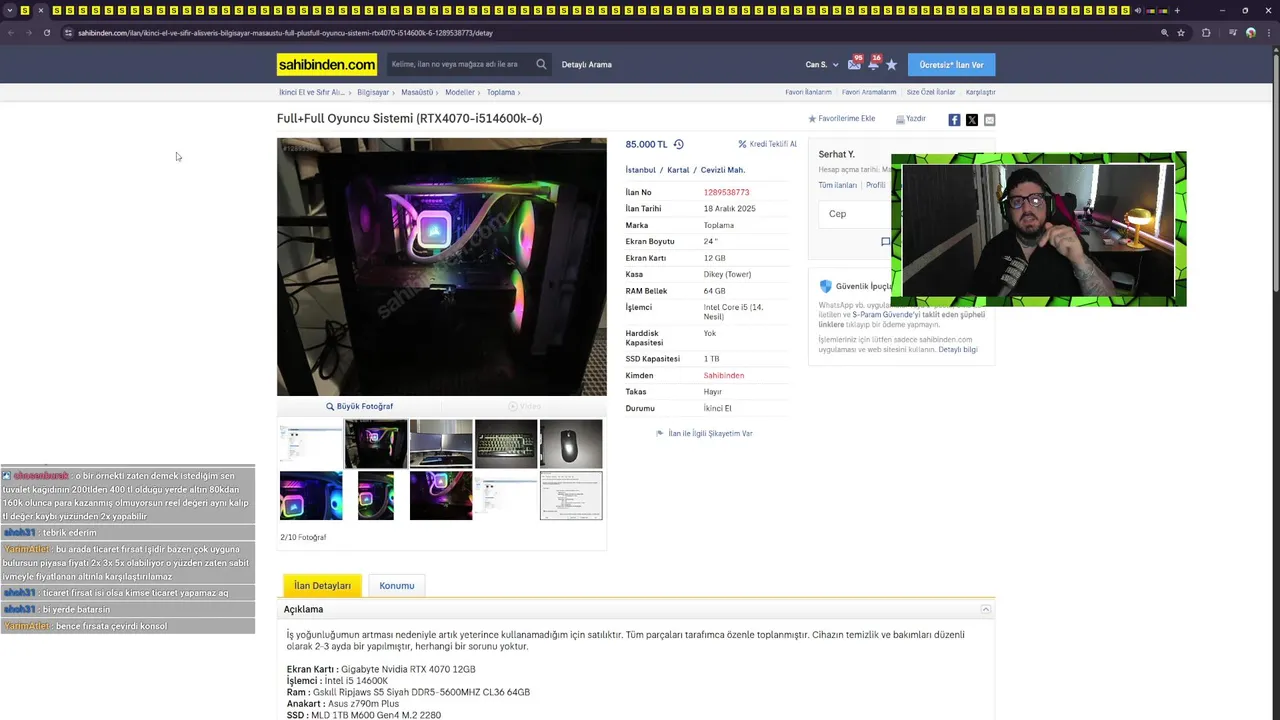The height and width of the screenshot is (720, 1280).
Task: Close the active browser tab
Action: 40,10
